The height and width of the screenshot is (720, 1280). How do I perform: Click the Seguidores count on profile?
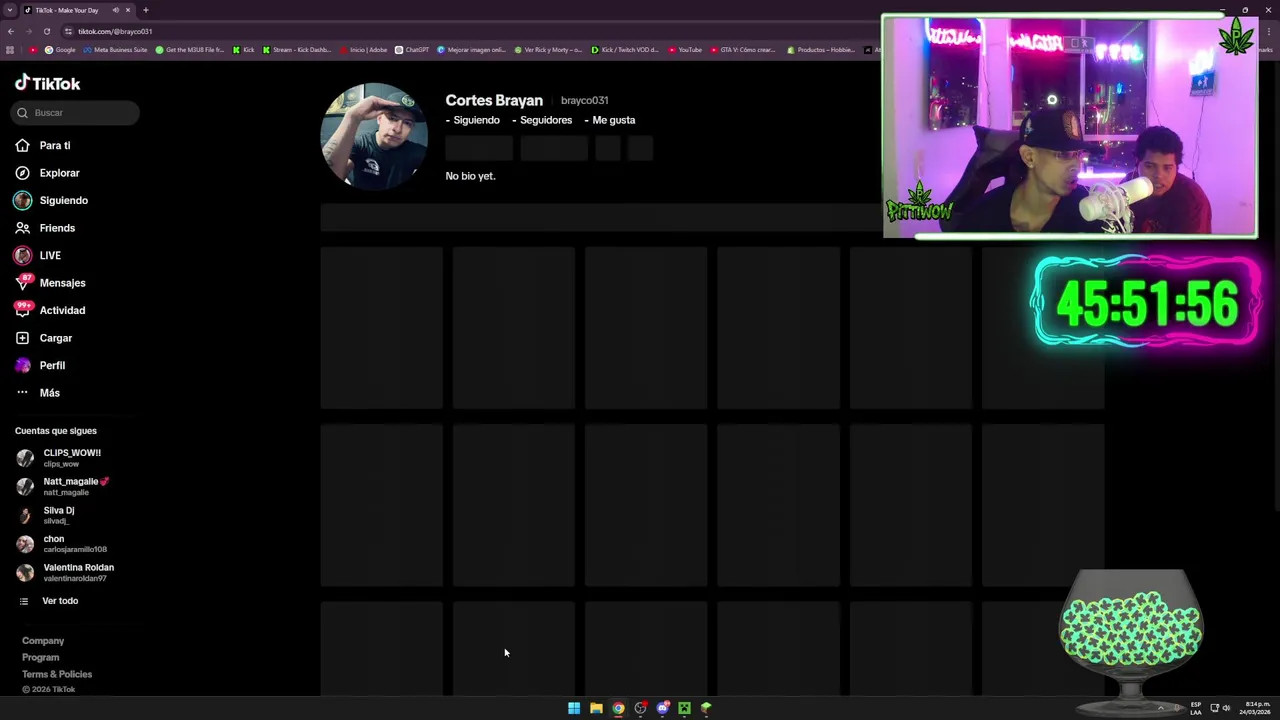[x=542, y=120]
